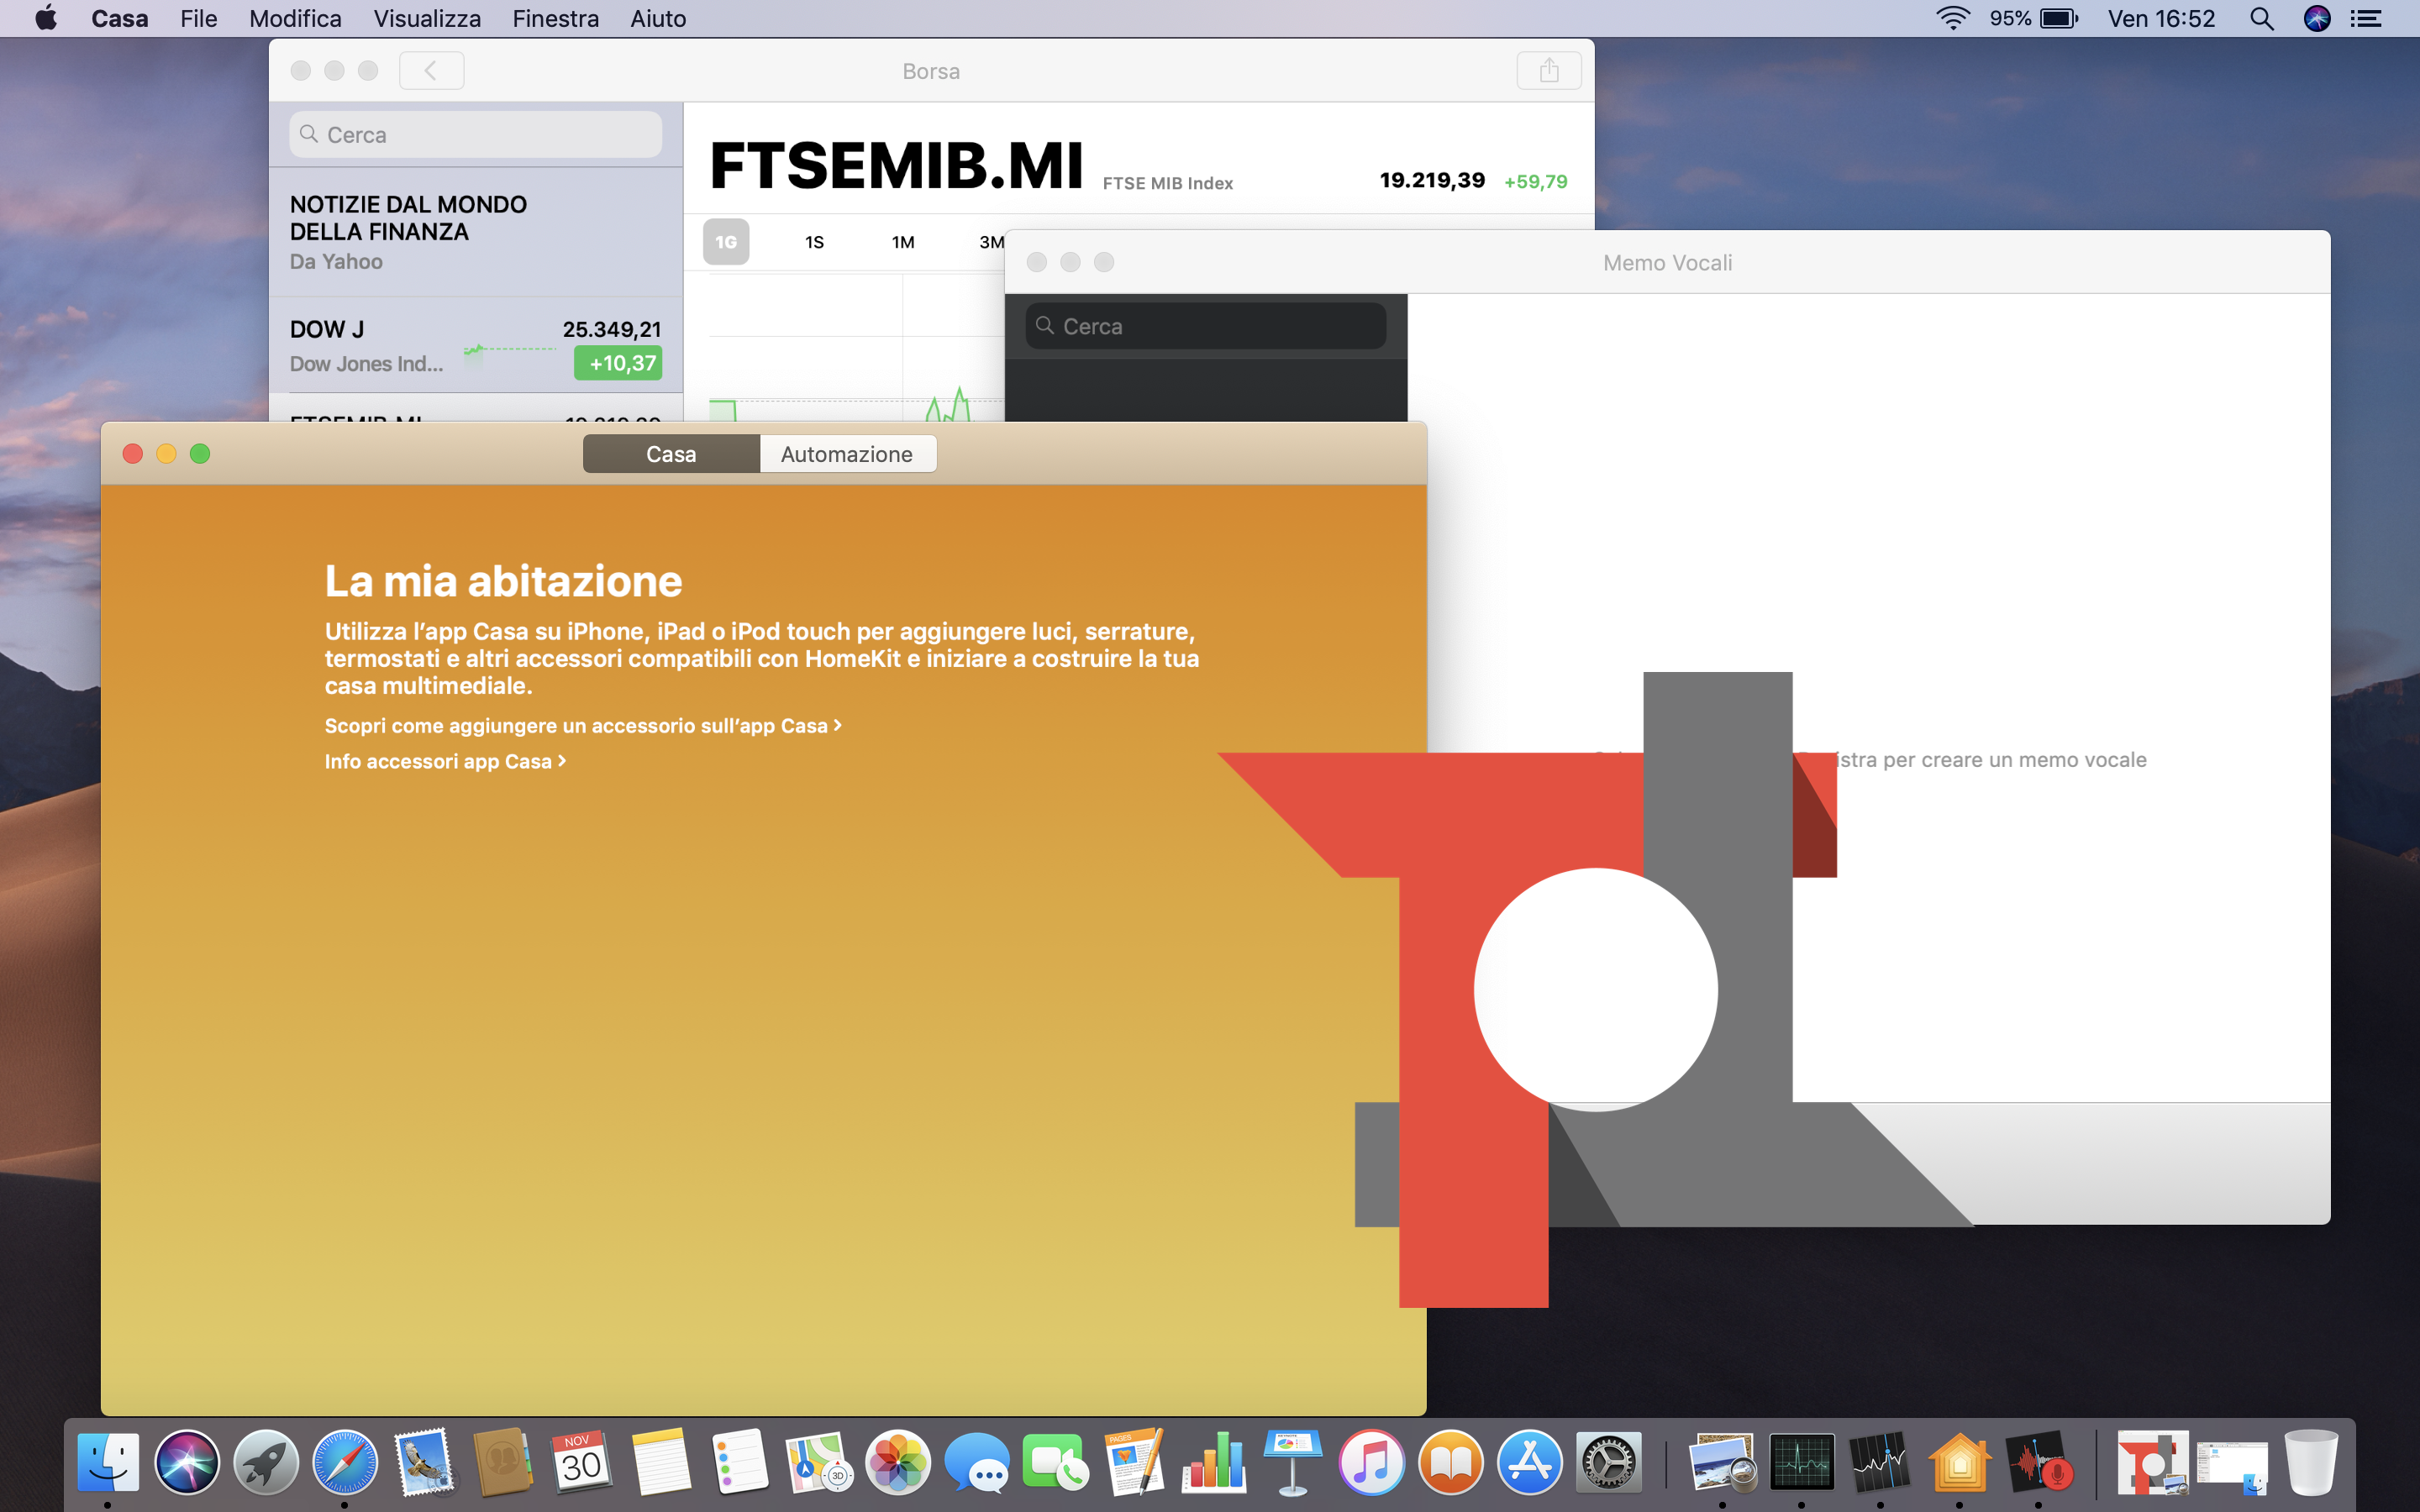This screenshot has height=1512, width=2420.
Task: Click the back arrow in Borsa toolbar
Action: [431, 71]
